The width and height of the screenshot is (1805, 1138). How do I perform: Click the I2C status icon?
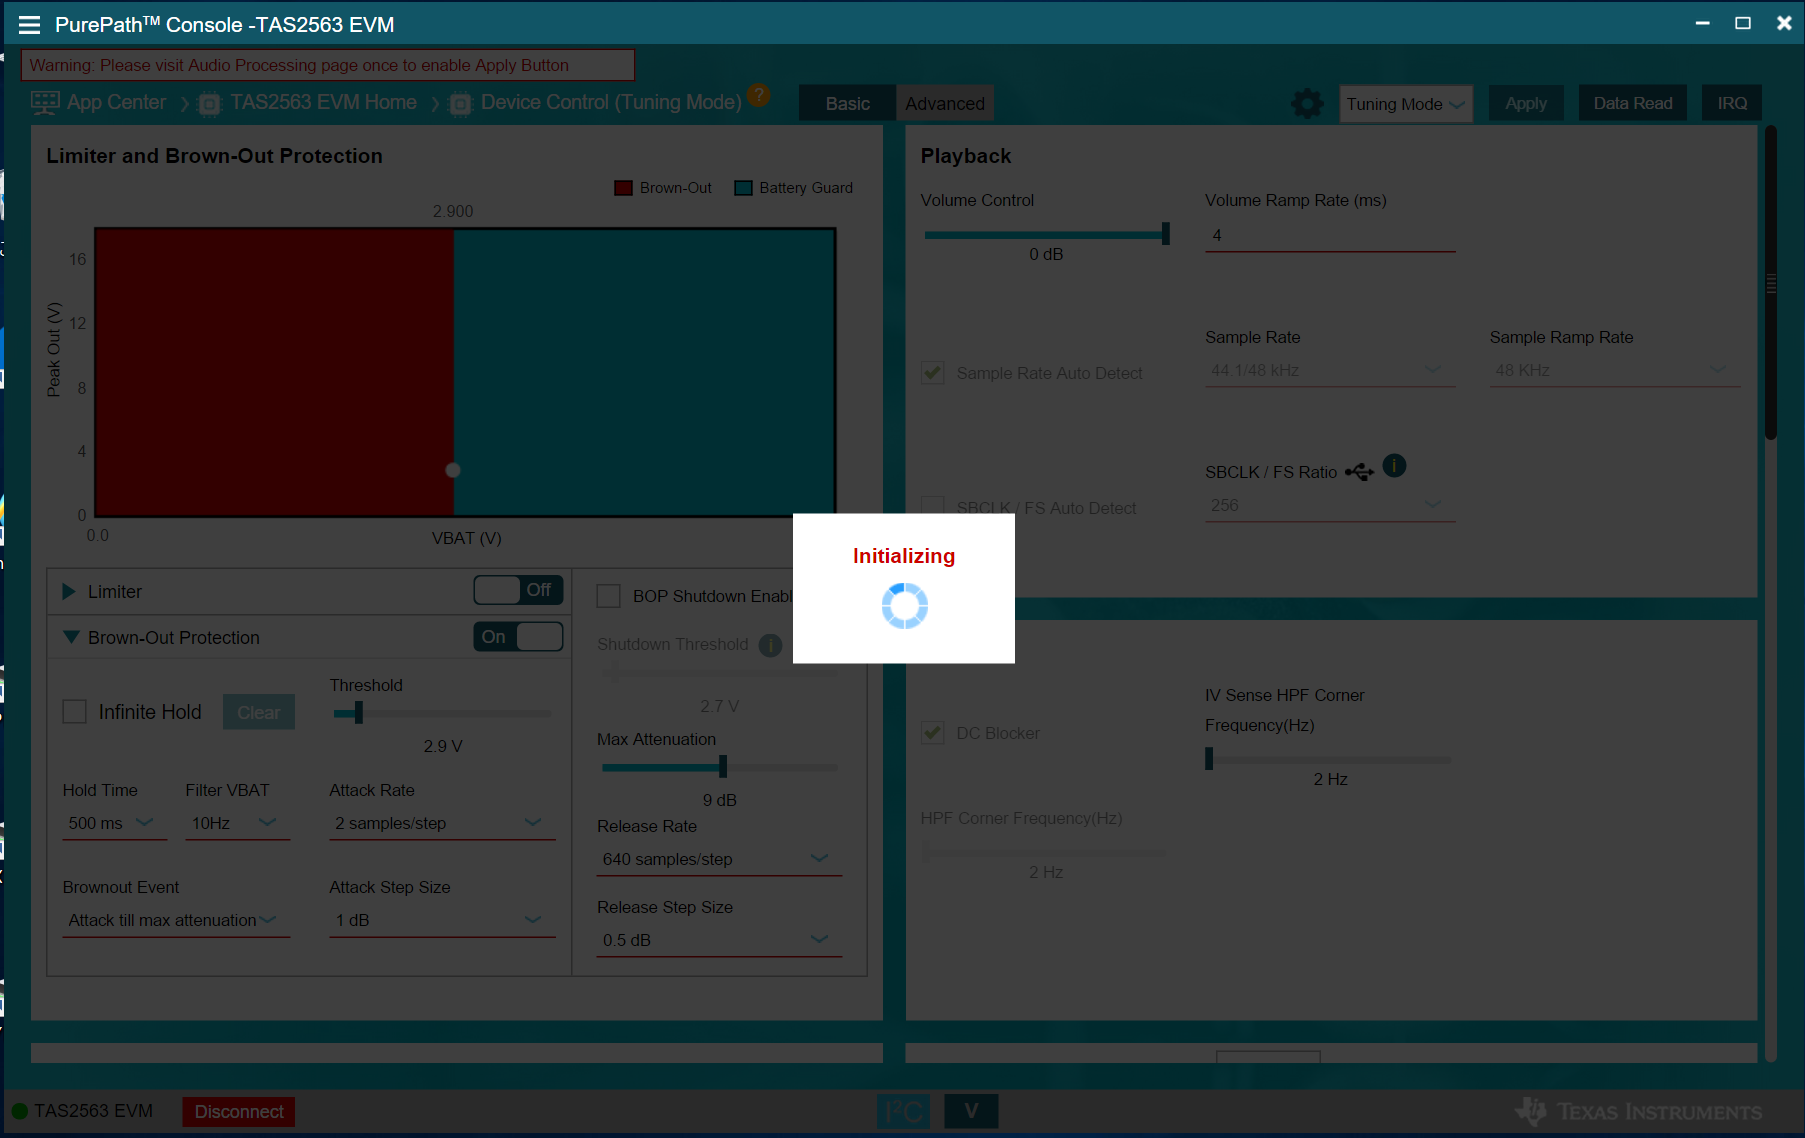coord(903,1111)
